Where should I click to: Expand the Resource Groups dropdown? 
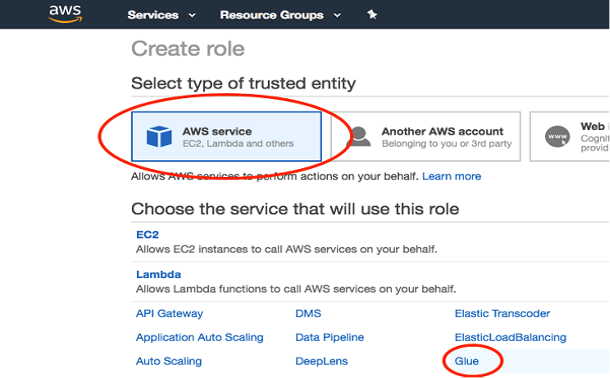(280, 15)
